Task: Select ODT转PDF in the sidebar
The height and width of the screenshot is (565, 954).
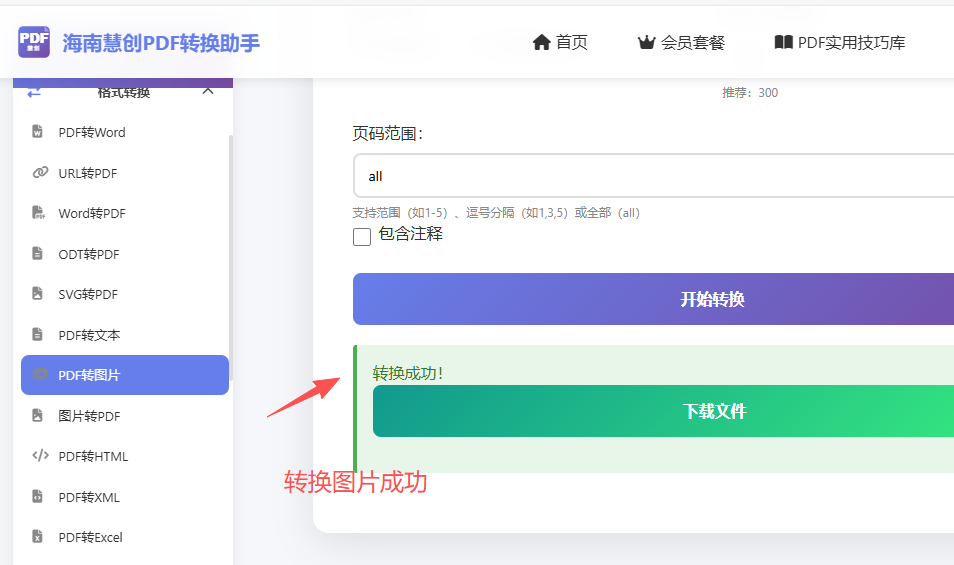Action: pos(125,254)
